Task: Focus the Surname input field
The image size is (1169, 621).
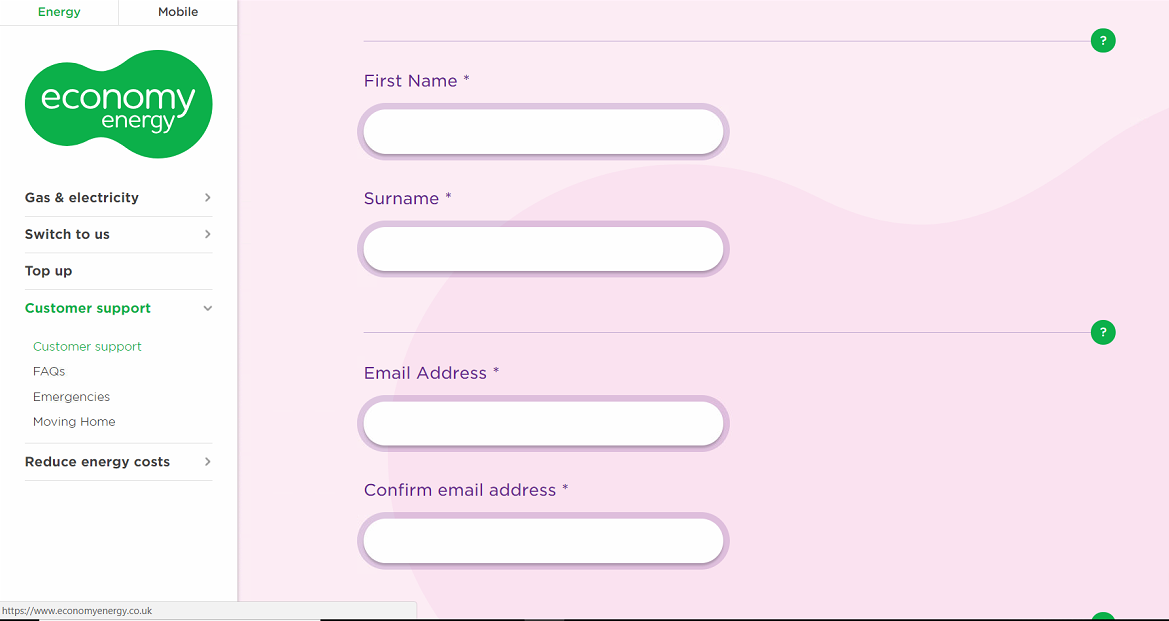Action: [x=543, y=249]
